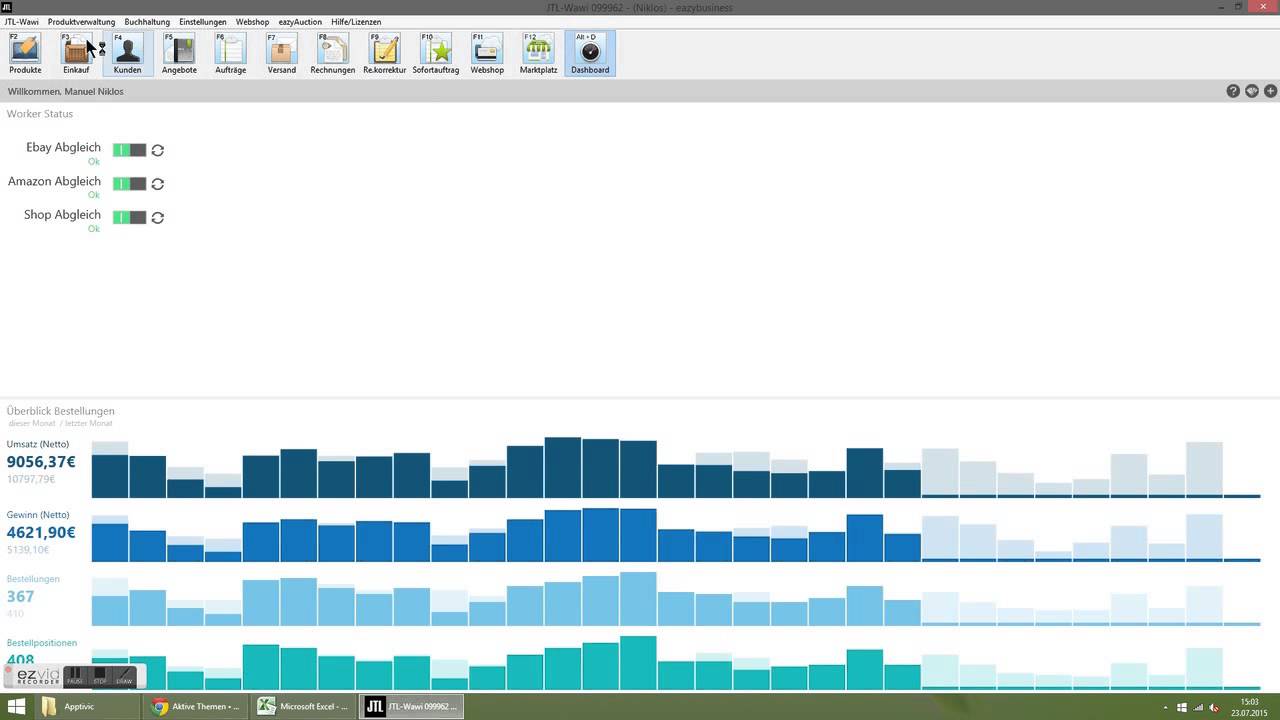Show hidden system tray icons
Image resolution: width=1280 pixels, height=720 pixels.
1167,707
